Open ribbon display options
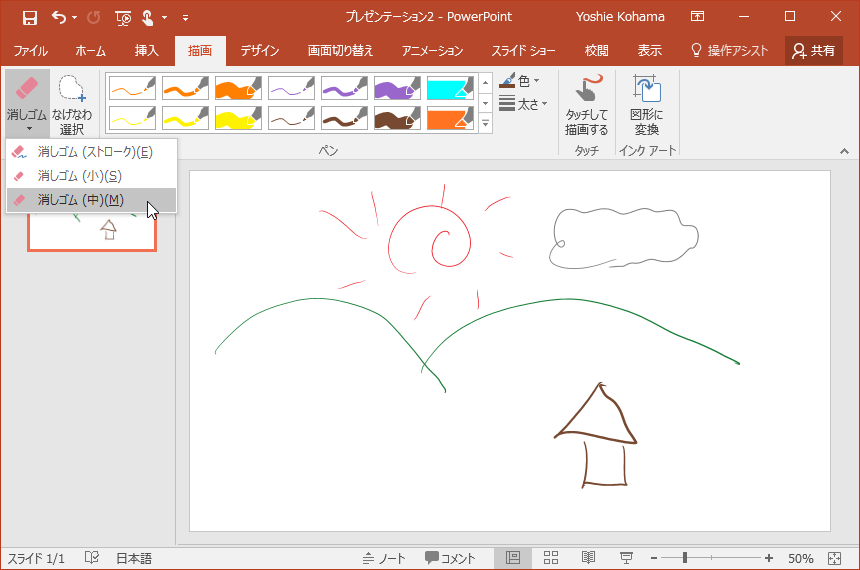 697,16
